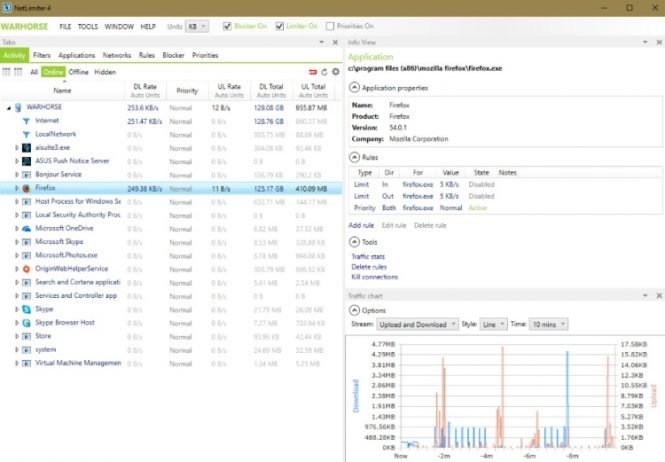
Task: Switch to the Blocker tab
Action: pos(174,55)
